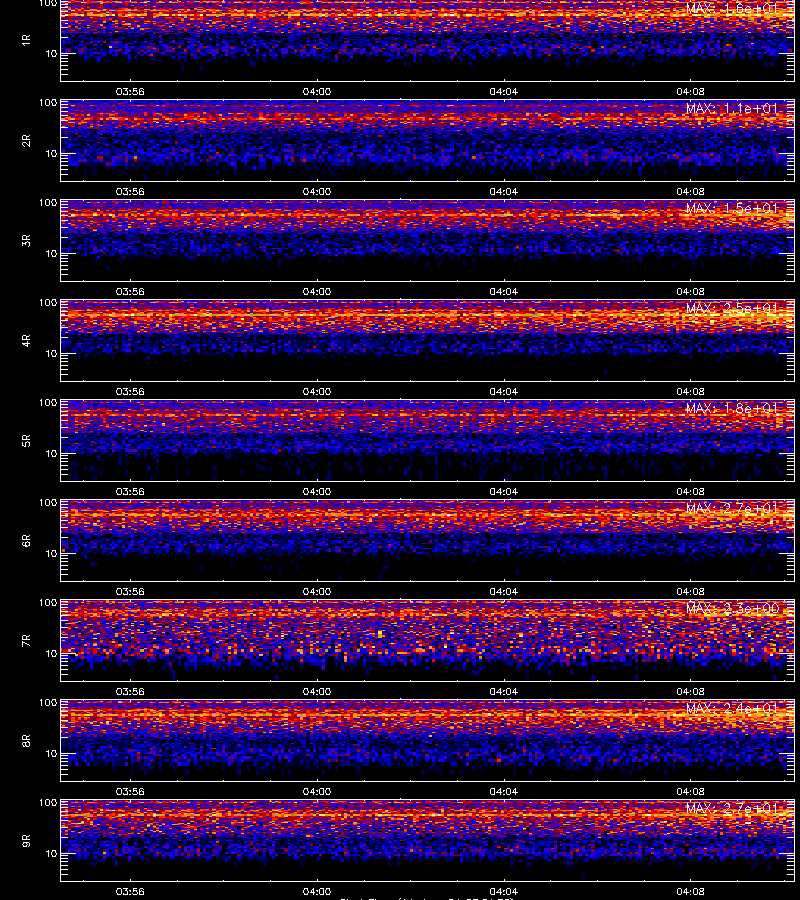Click the 8R panel axis label
The width and height of the screenshot is (800, 900).
[x=26, y=740]
